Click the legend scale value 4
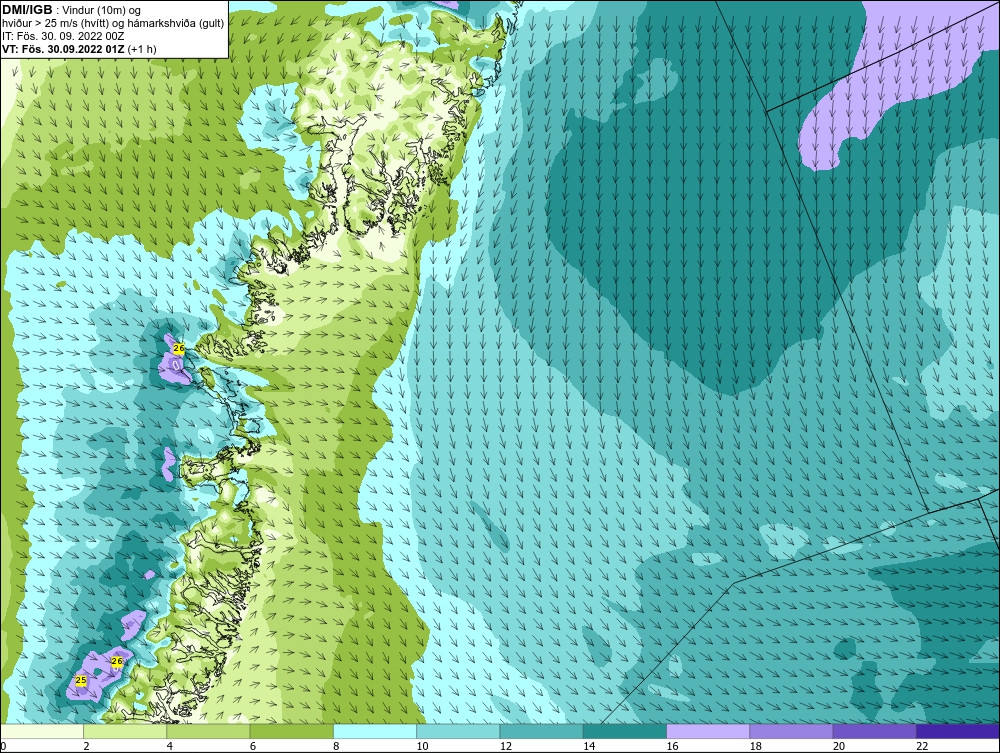This screenshot has width=1000, height=753. 170,747
